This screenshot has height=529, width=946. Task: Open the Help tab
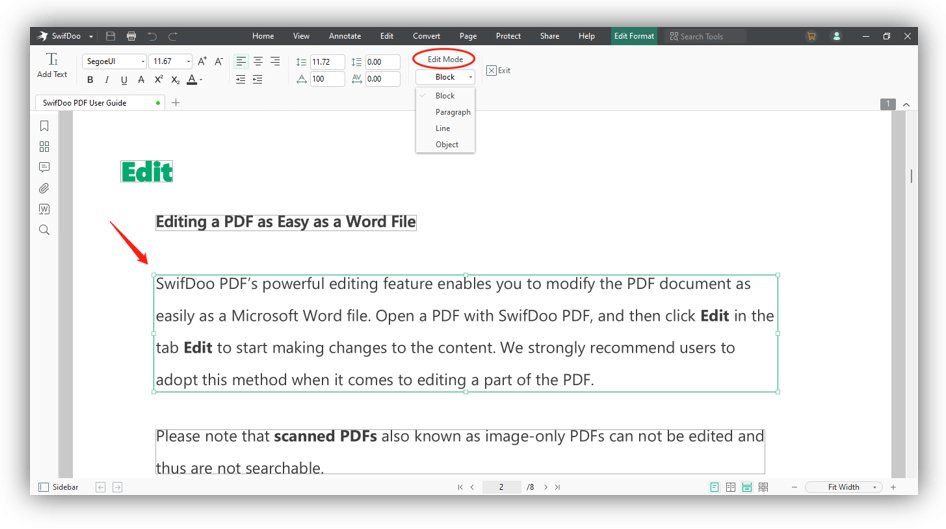586,36
